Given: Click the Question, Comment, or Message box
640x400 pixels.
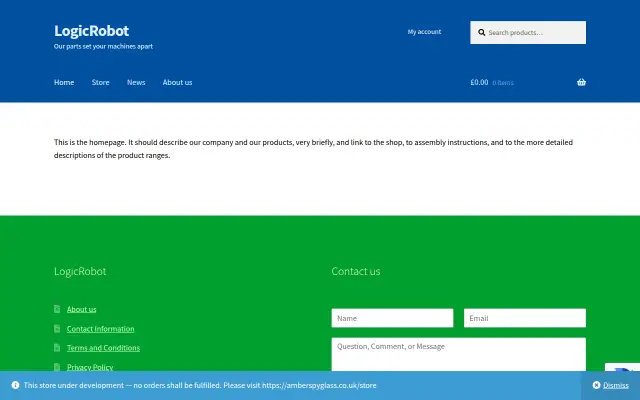Looking at the screenshot, I should pos(458,354).
